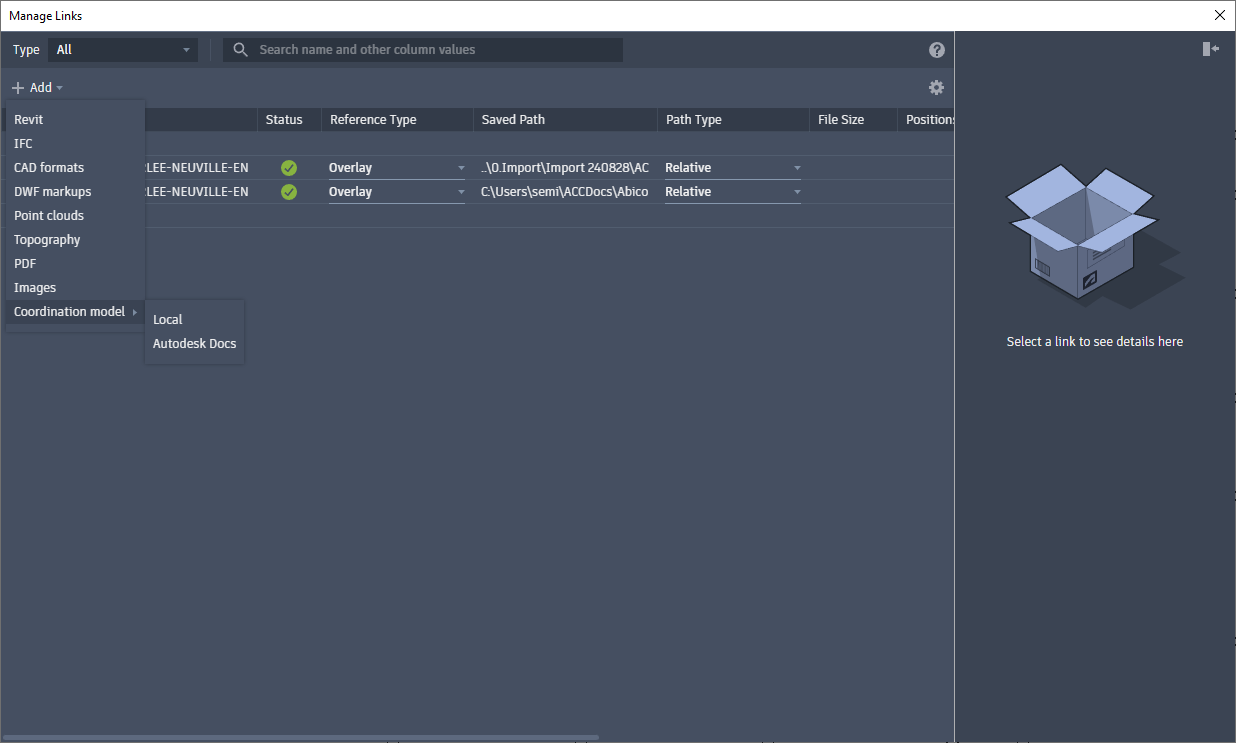The image size is (1236, 743).
Task: Click the settings gear icon
Action: click(936, 87)
